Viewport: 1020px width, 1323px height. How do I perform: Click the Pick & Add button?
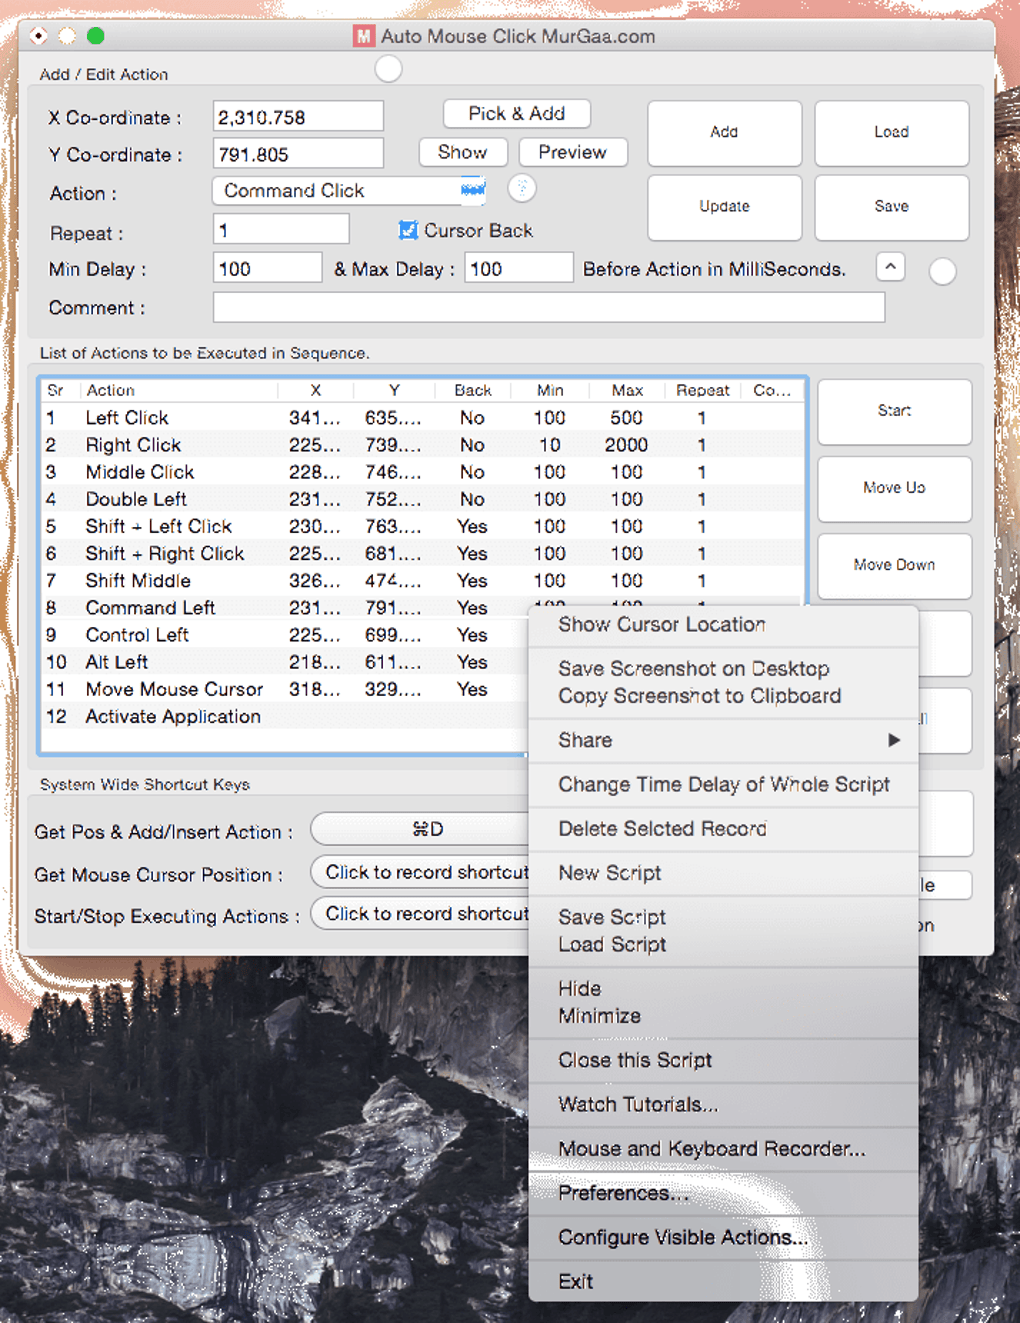(516, 113)
